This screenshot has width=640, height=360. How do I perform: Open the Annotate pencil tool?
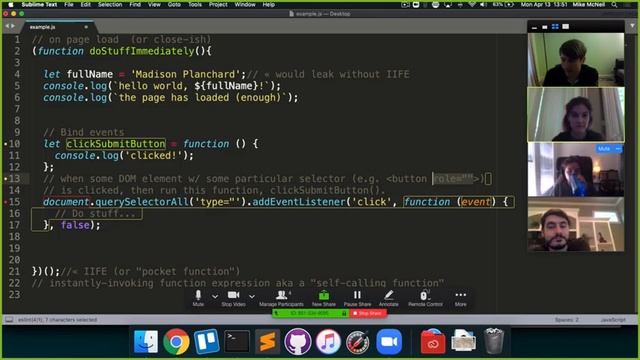coord(389,298)
